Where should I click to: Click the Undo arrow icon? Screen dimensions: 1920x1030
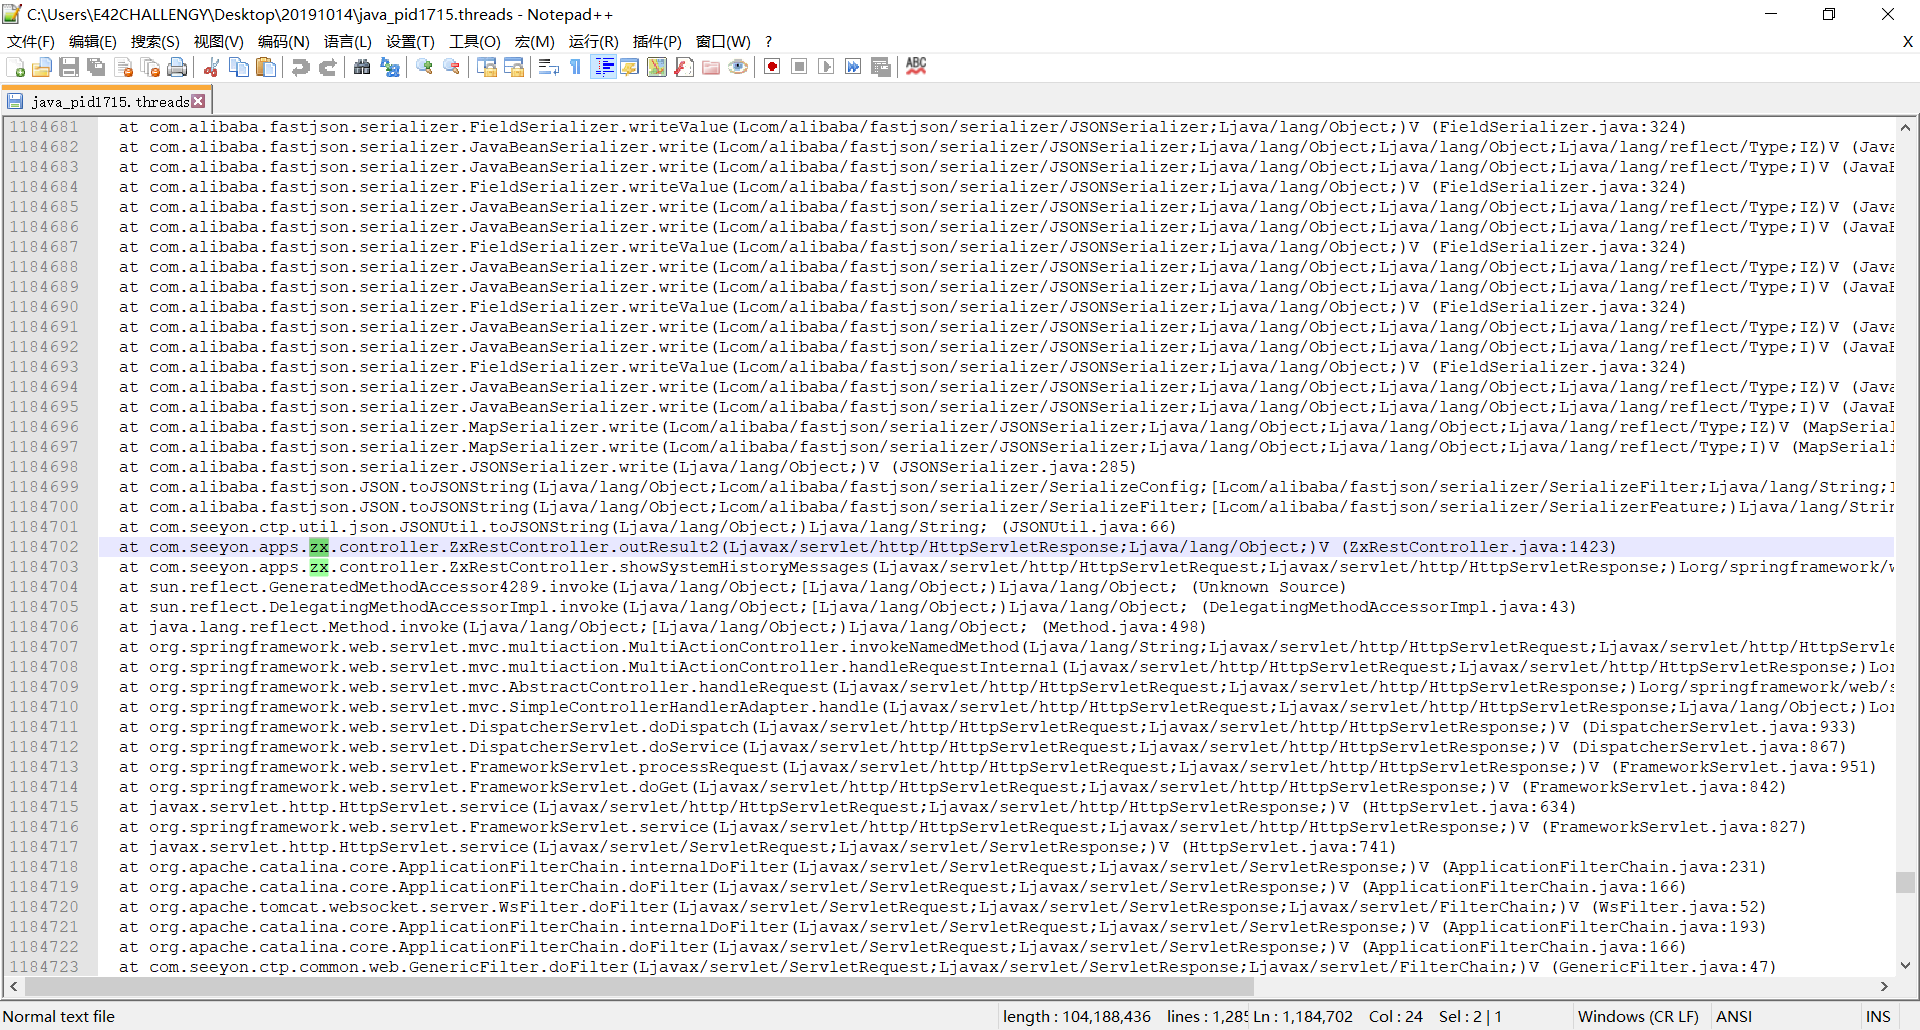click(x=300, y=67)
